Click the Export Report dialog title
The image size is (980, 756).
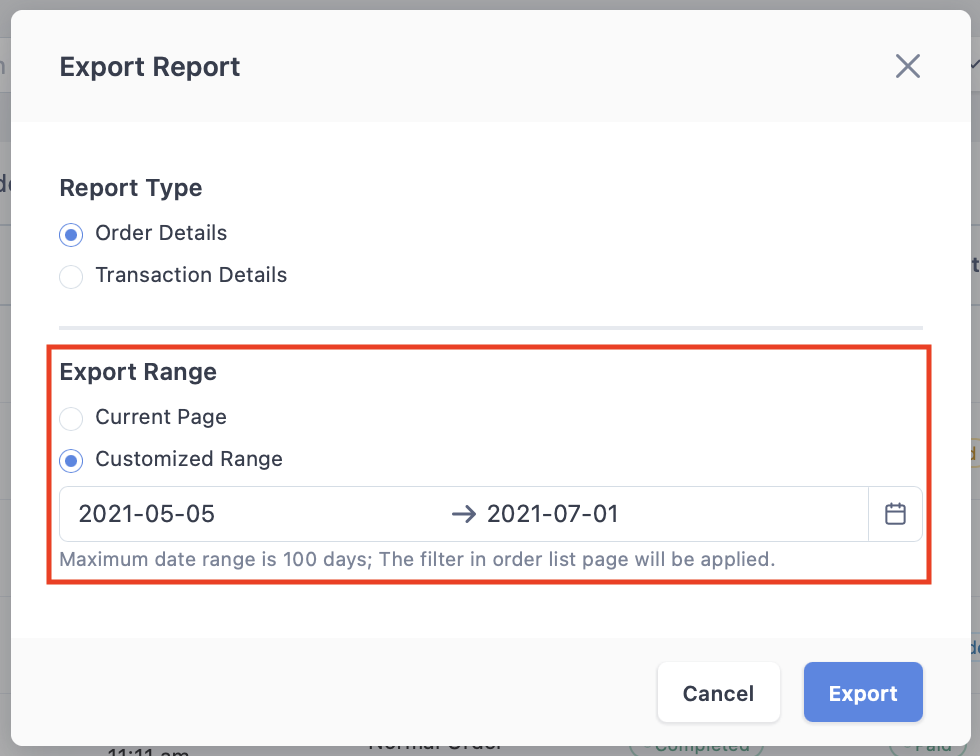[149, 67]
